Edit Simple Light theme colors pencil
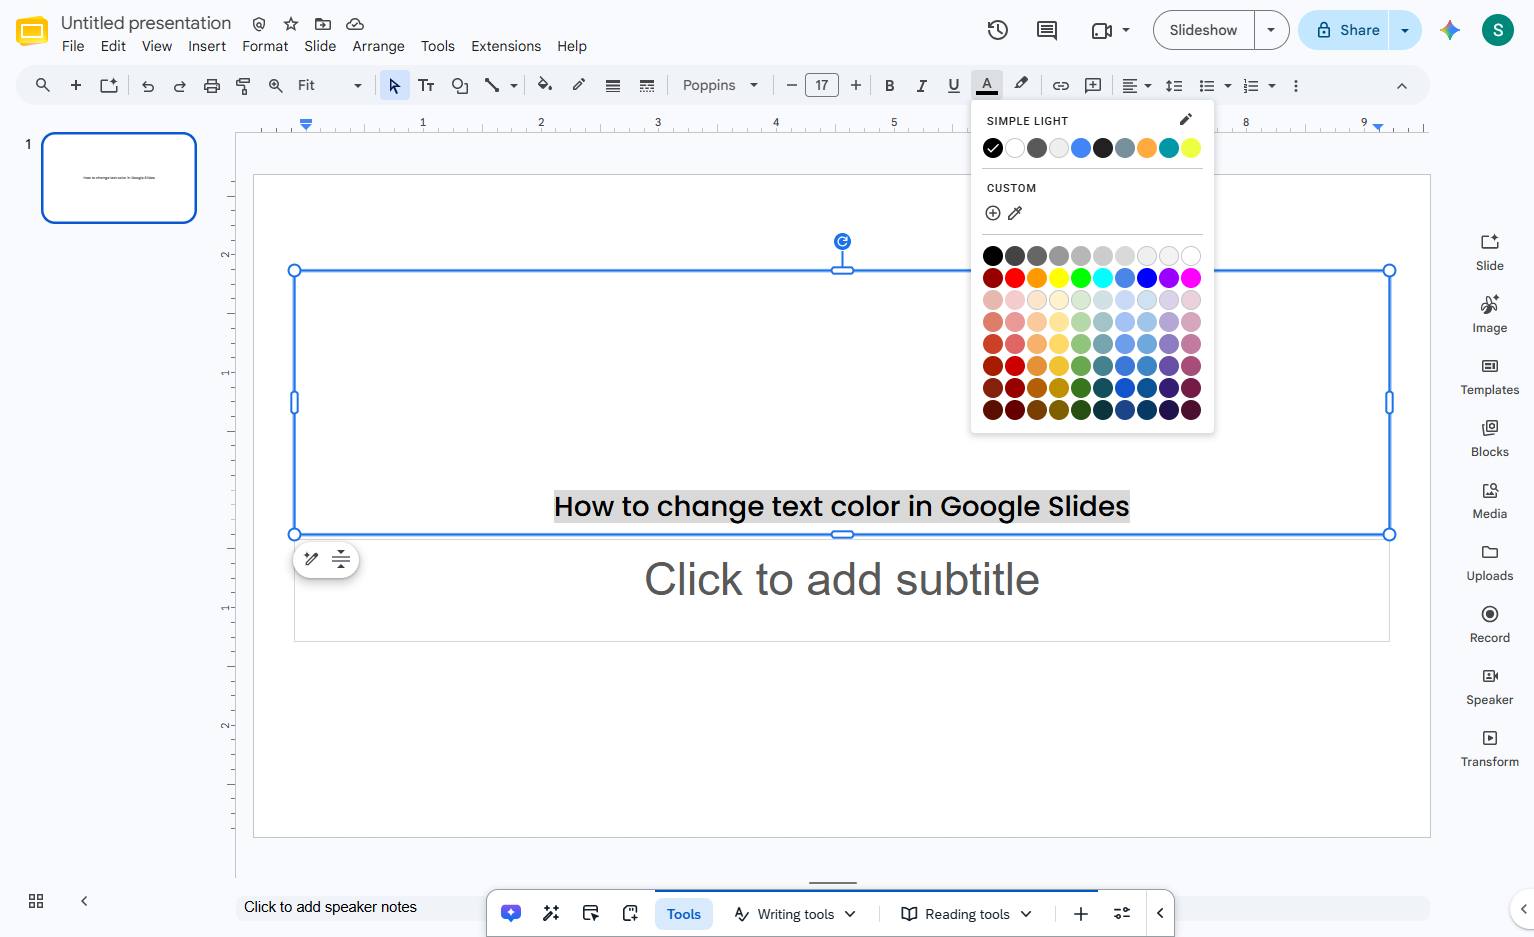This screenshot has width=1534, height=937. pos(1186,120)
